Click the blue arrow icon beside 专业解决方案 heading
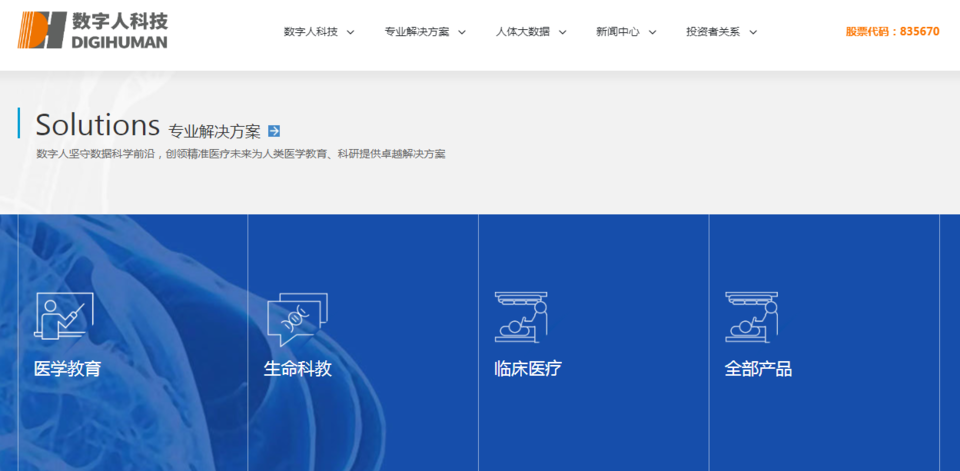 274,131
